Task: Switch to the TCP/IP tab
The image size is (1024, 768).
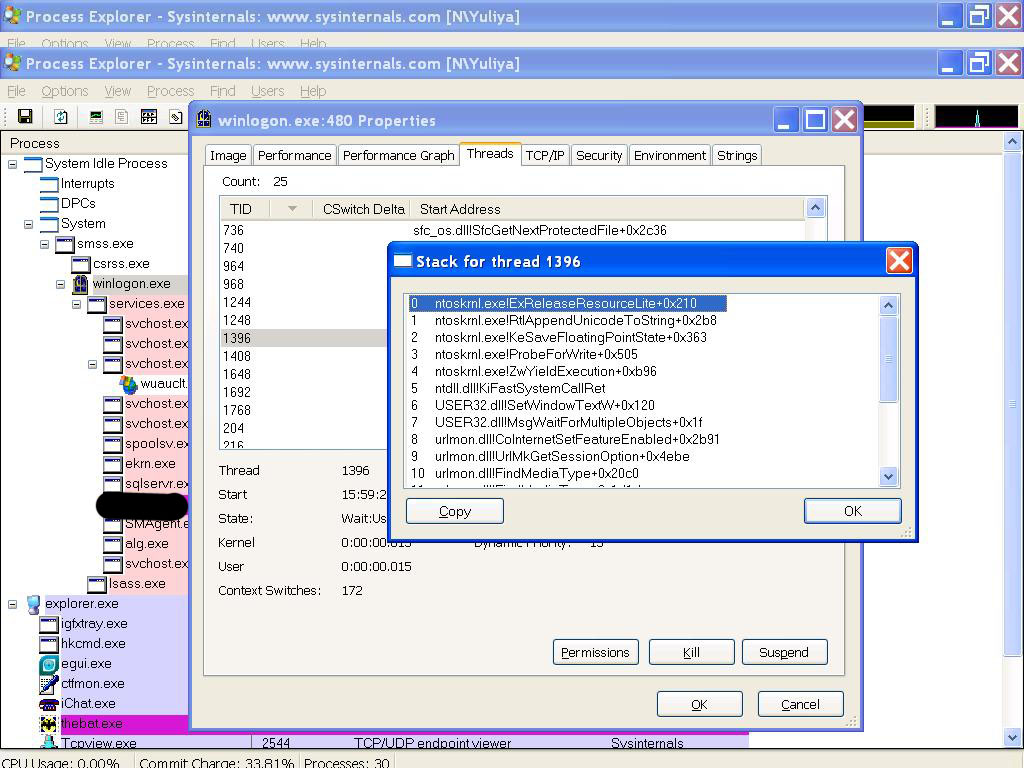Action: [x=545, y=155]
